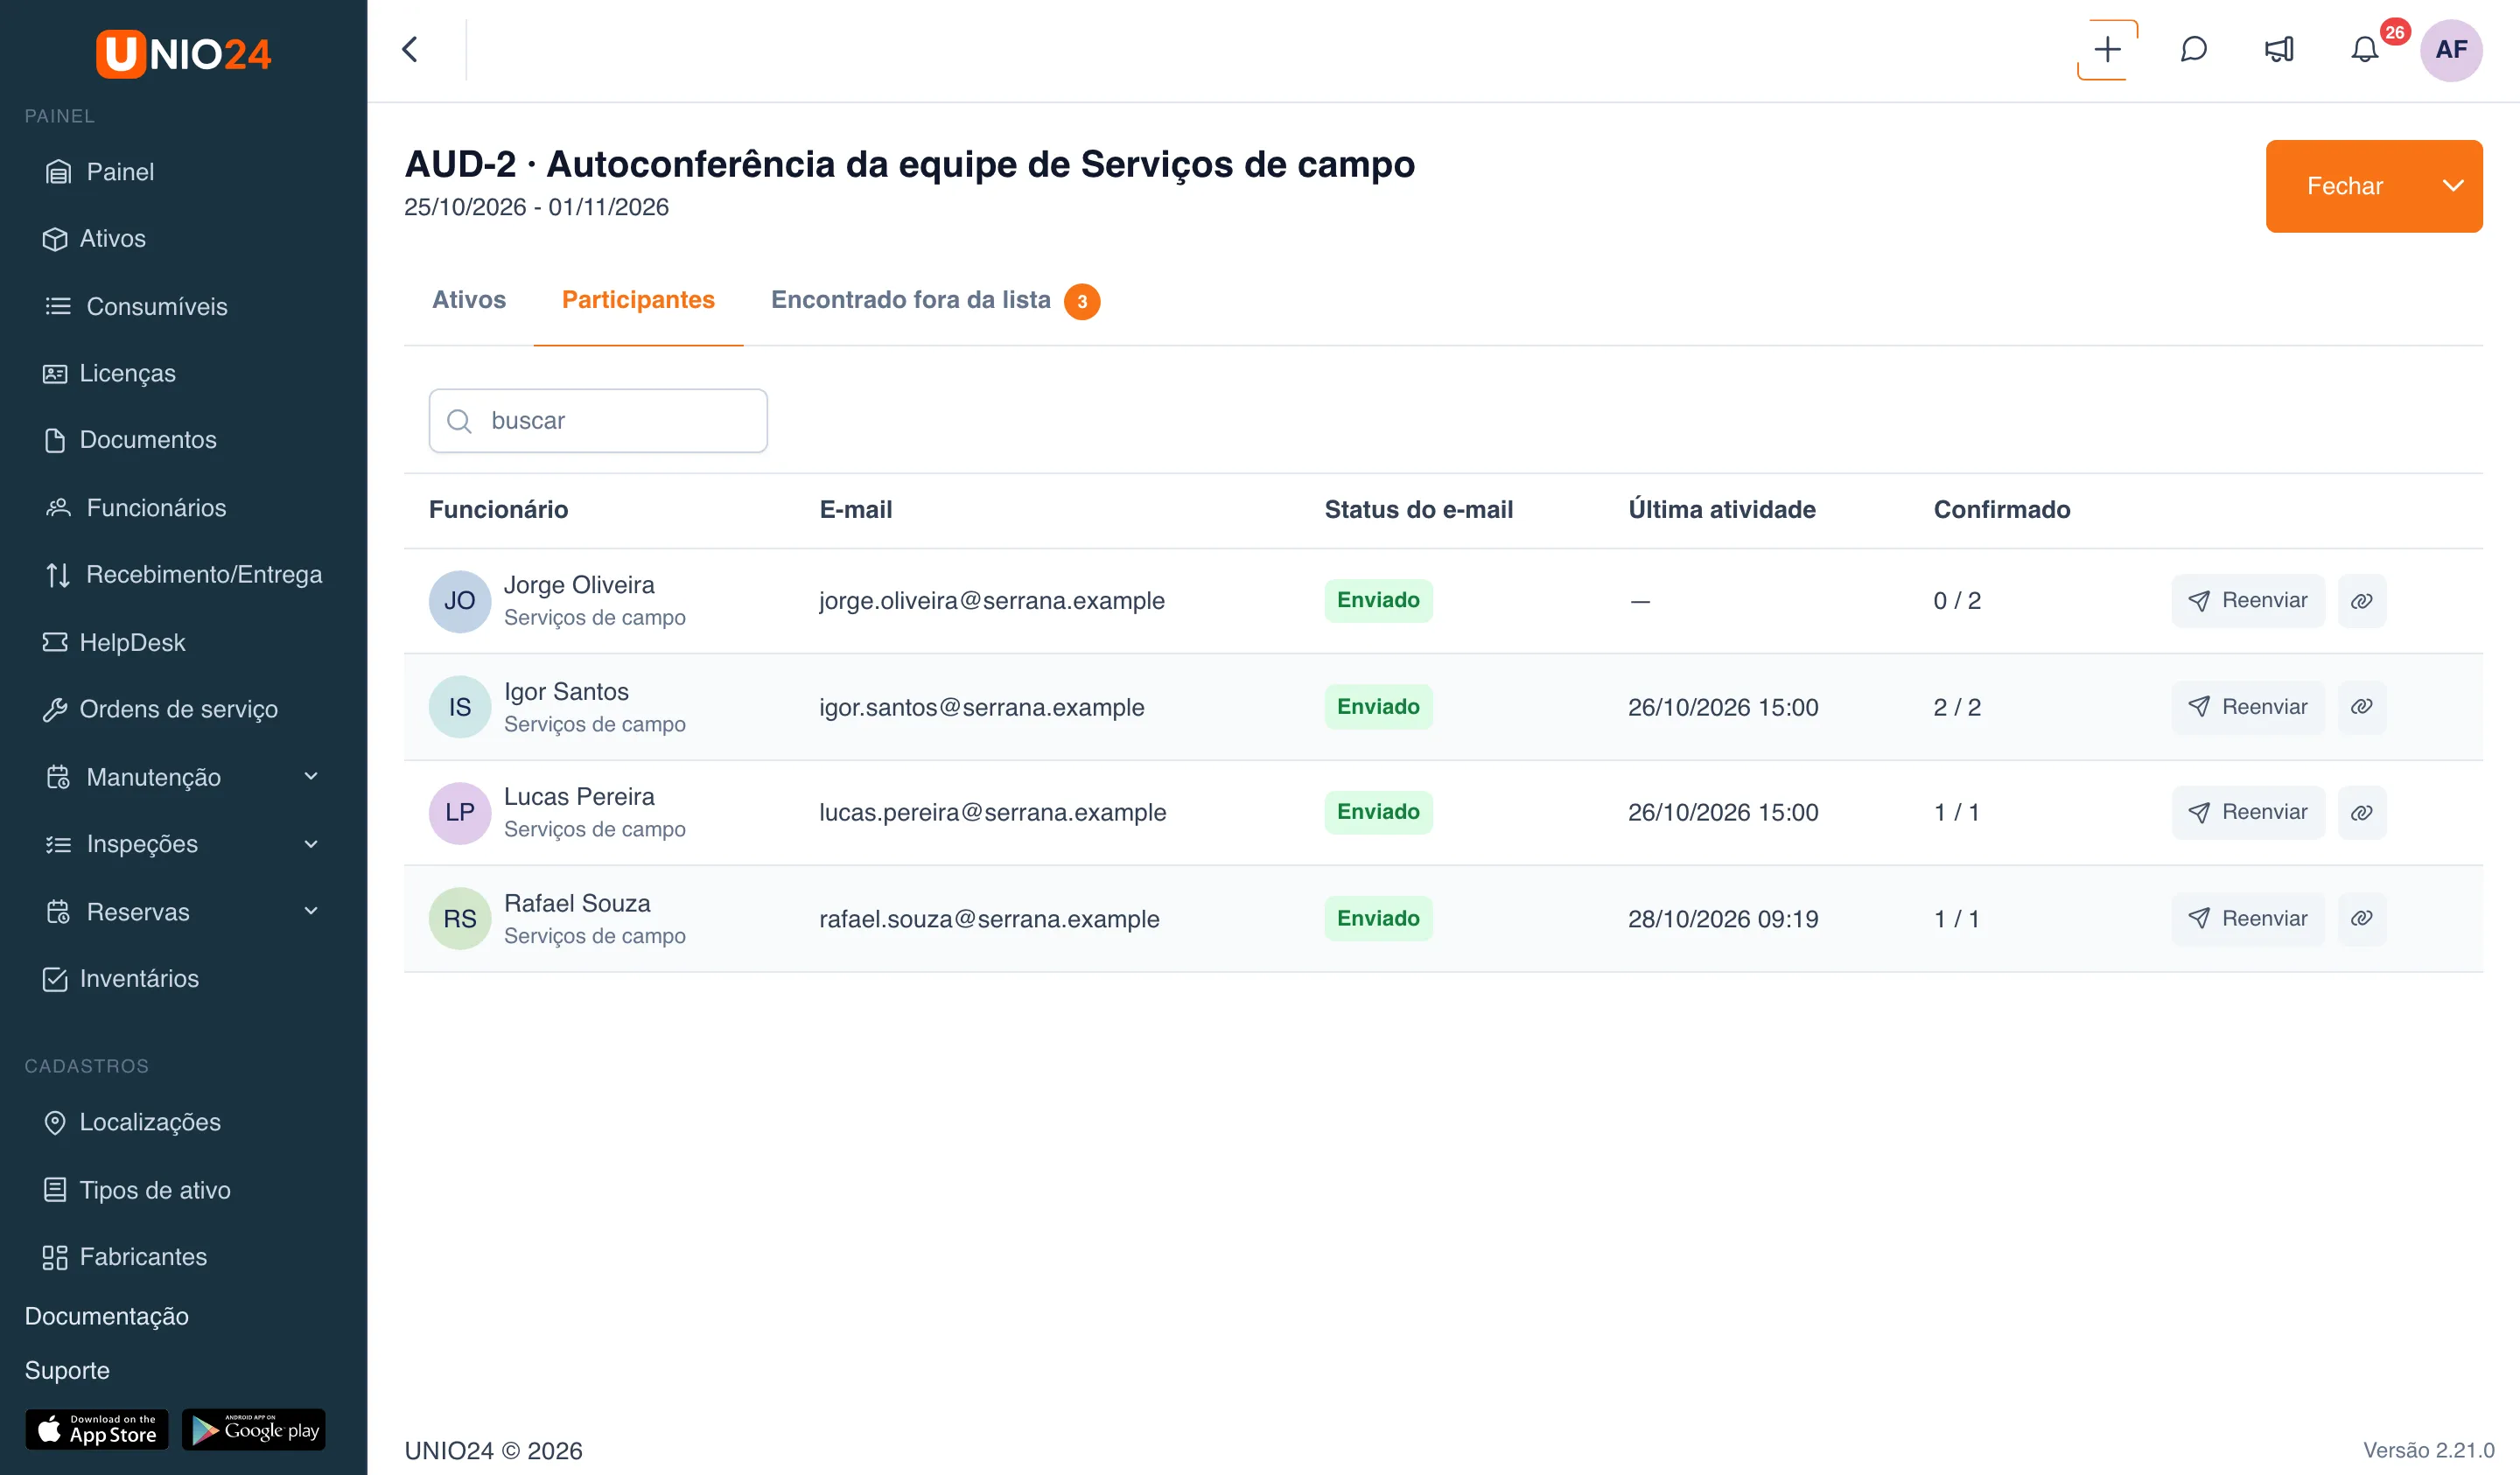Copy link icon for Lucas Pereira

[2361, 812]
